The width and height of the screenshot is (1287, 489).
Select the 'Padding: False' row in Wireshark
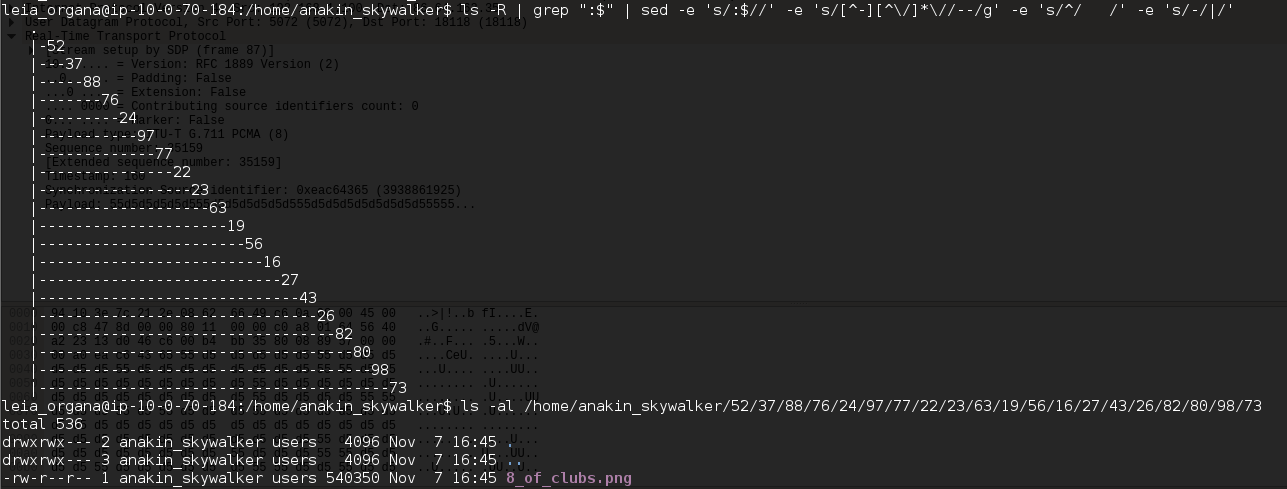pos(138,78)
